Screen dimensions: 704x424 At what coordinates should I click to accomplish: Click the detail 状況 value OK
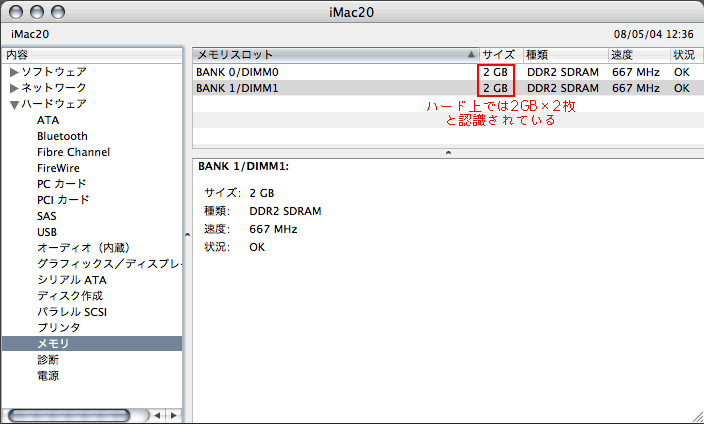(257, 247)
